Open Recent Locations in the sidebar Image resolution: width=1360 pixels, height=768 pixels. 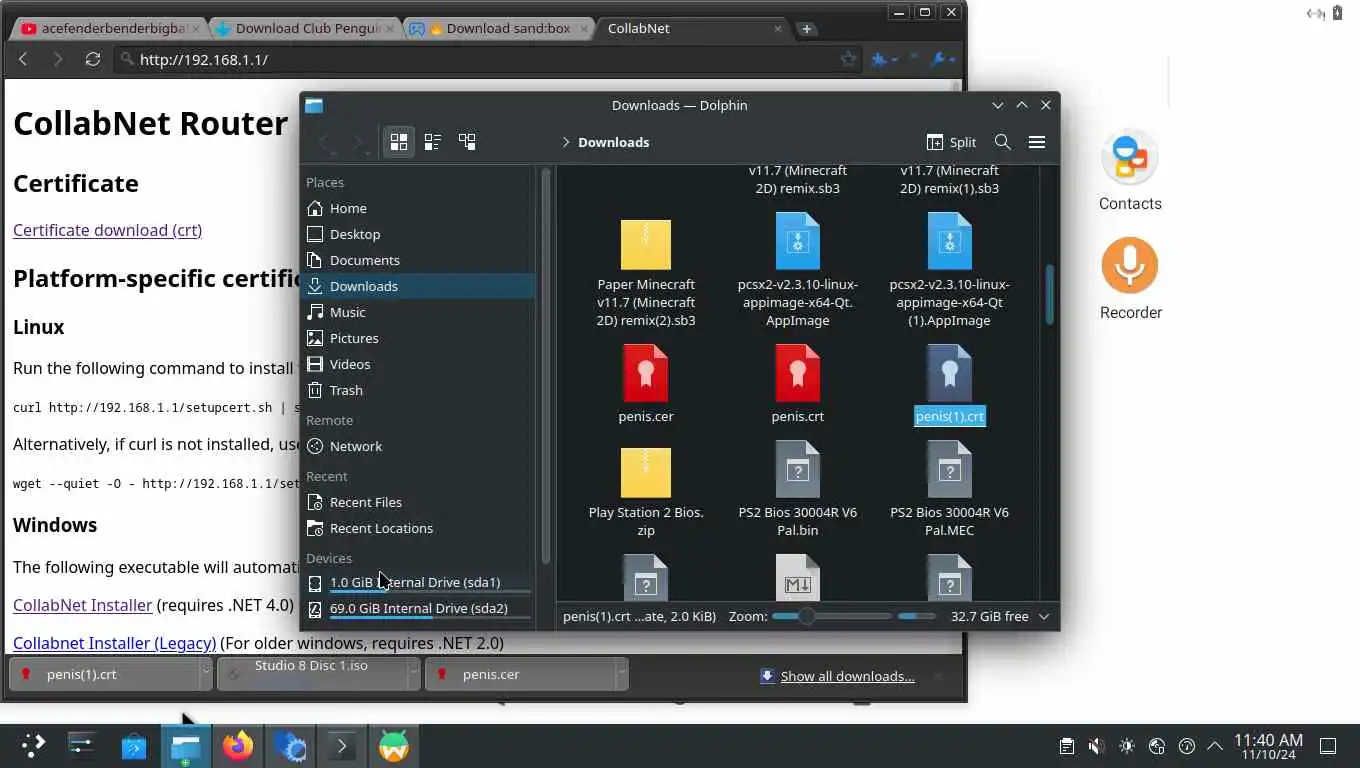(x=420, y=528)
